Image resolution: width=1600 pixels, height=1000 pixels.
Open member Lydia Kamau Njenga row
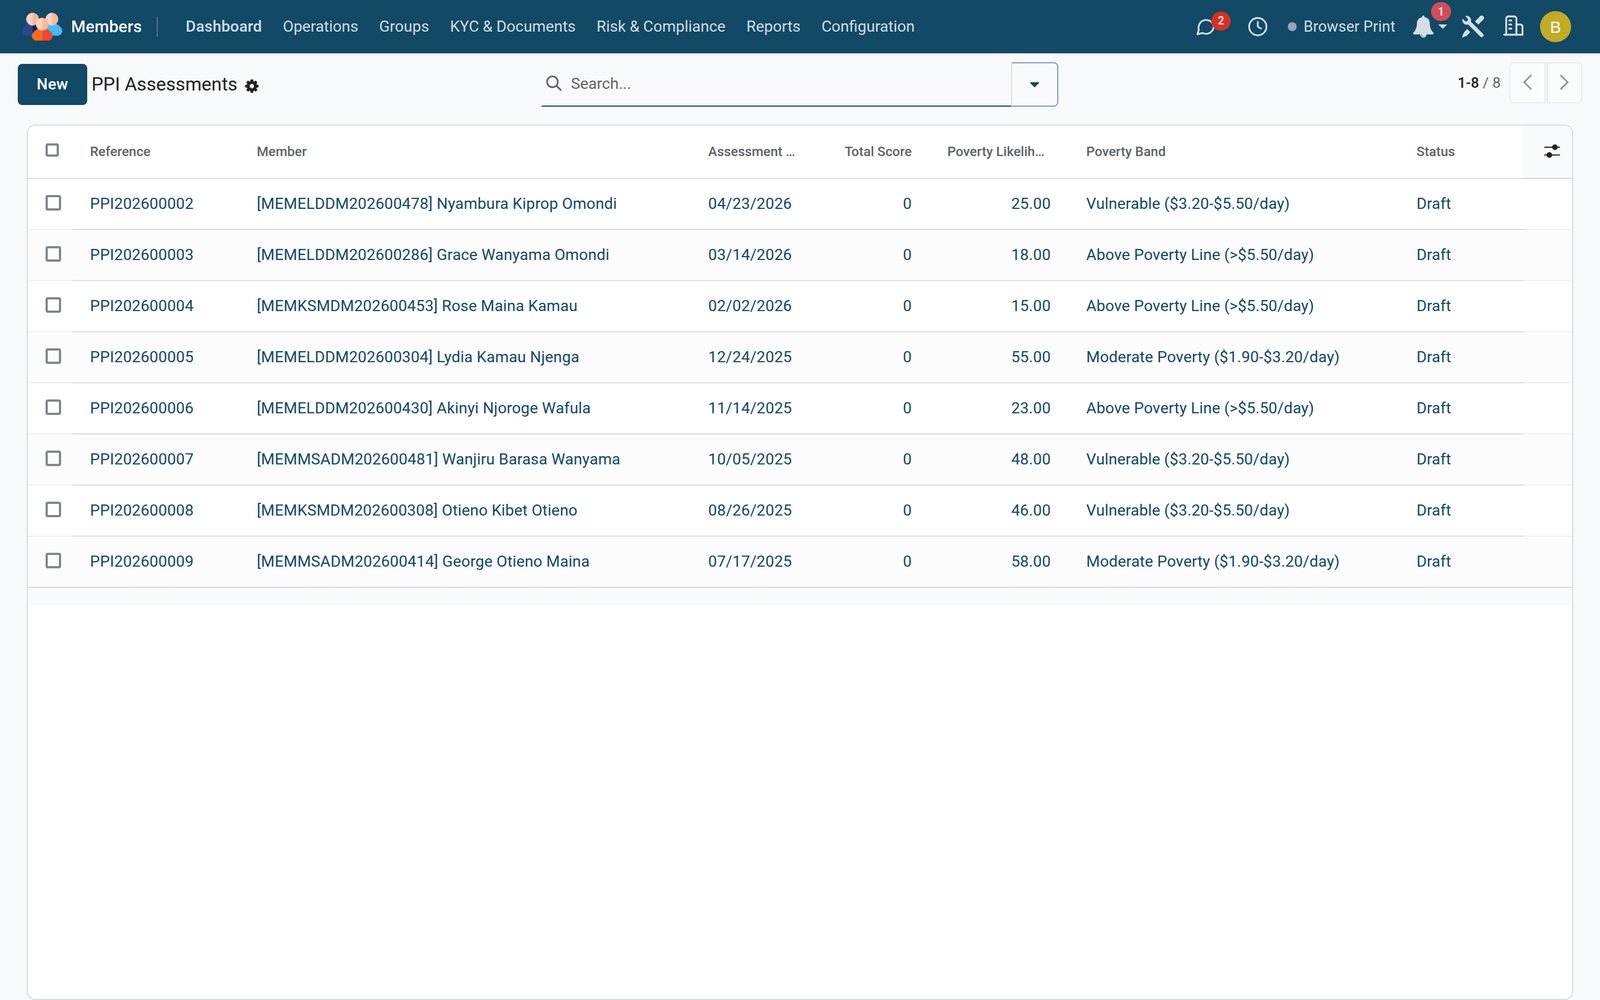(x=418, y=357)
